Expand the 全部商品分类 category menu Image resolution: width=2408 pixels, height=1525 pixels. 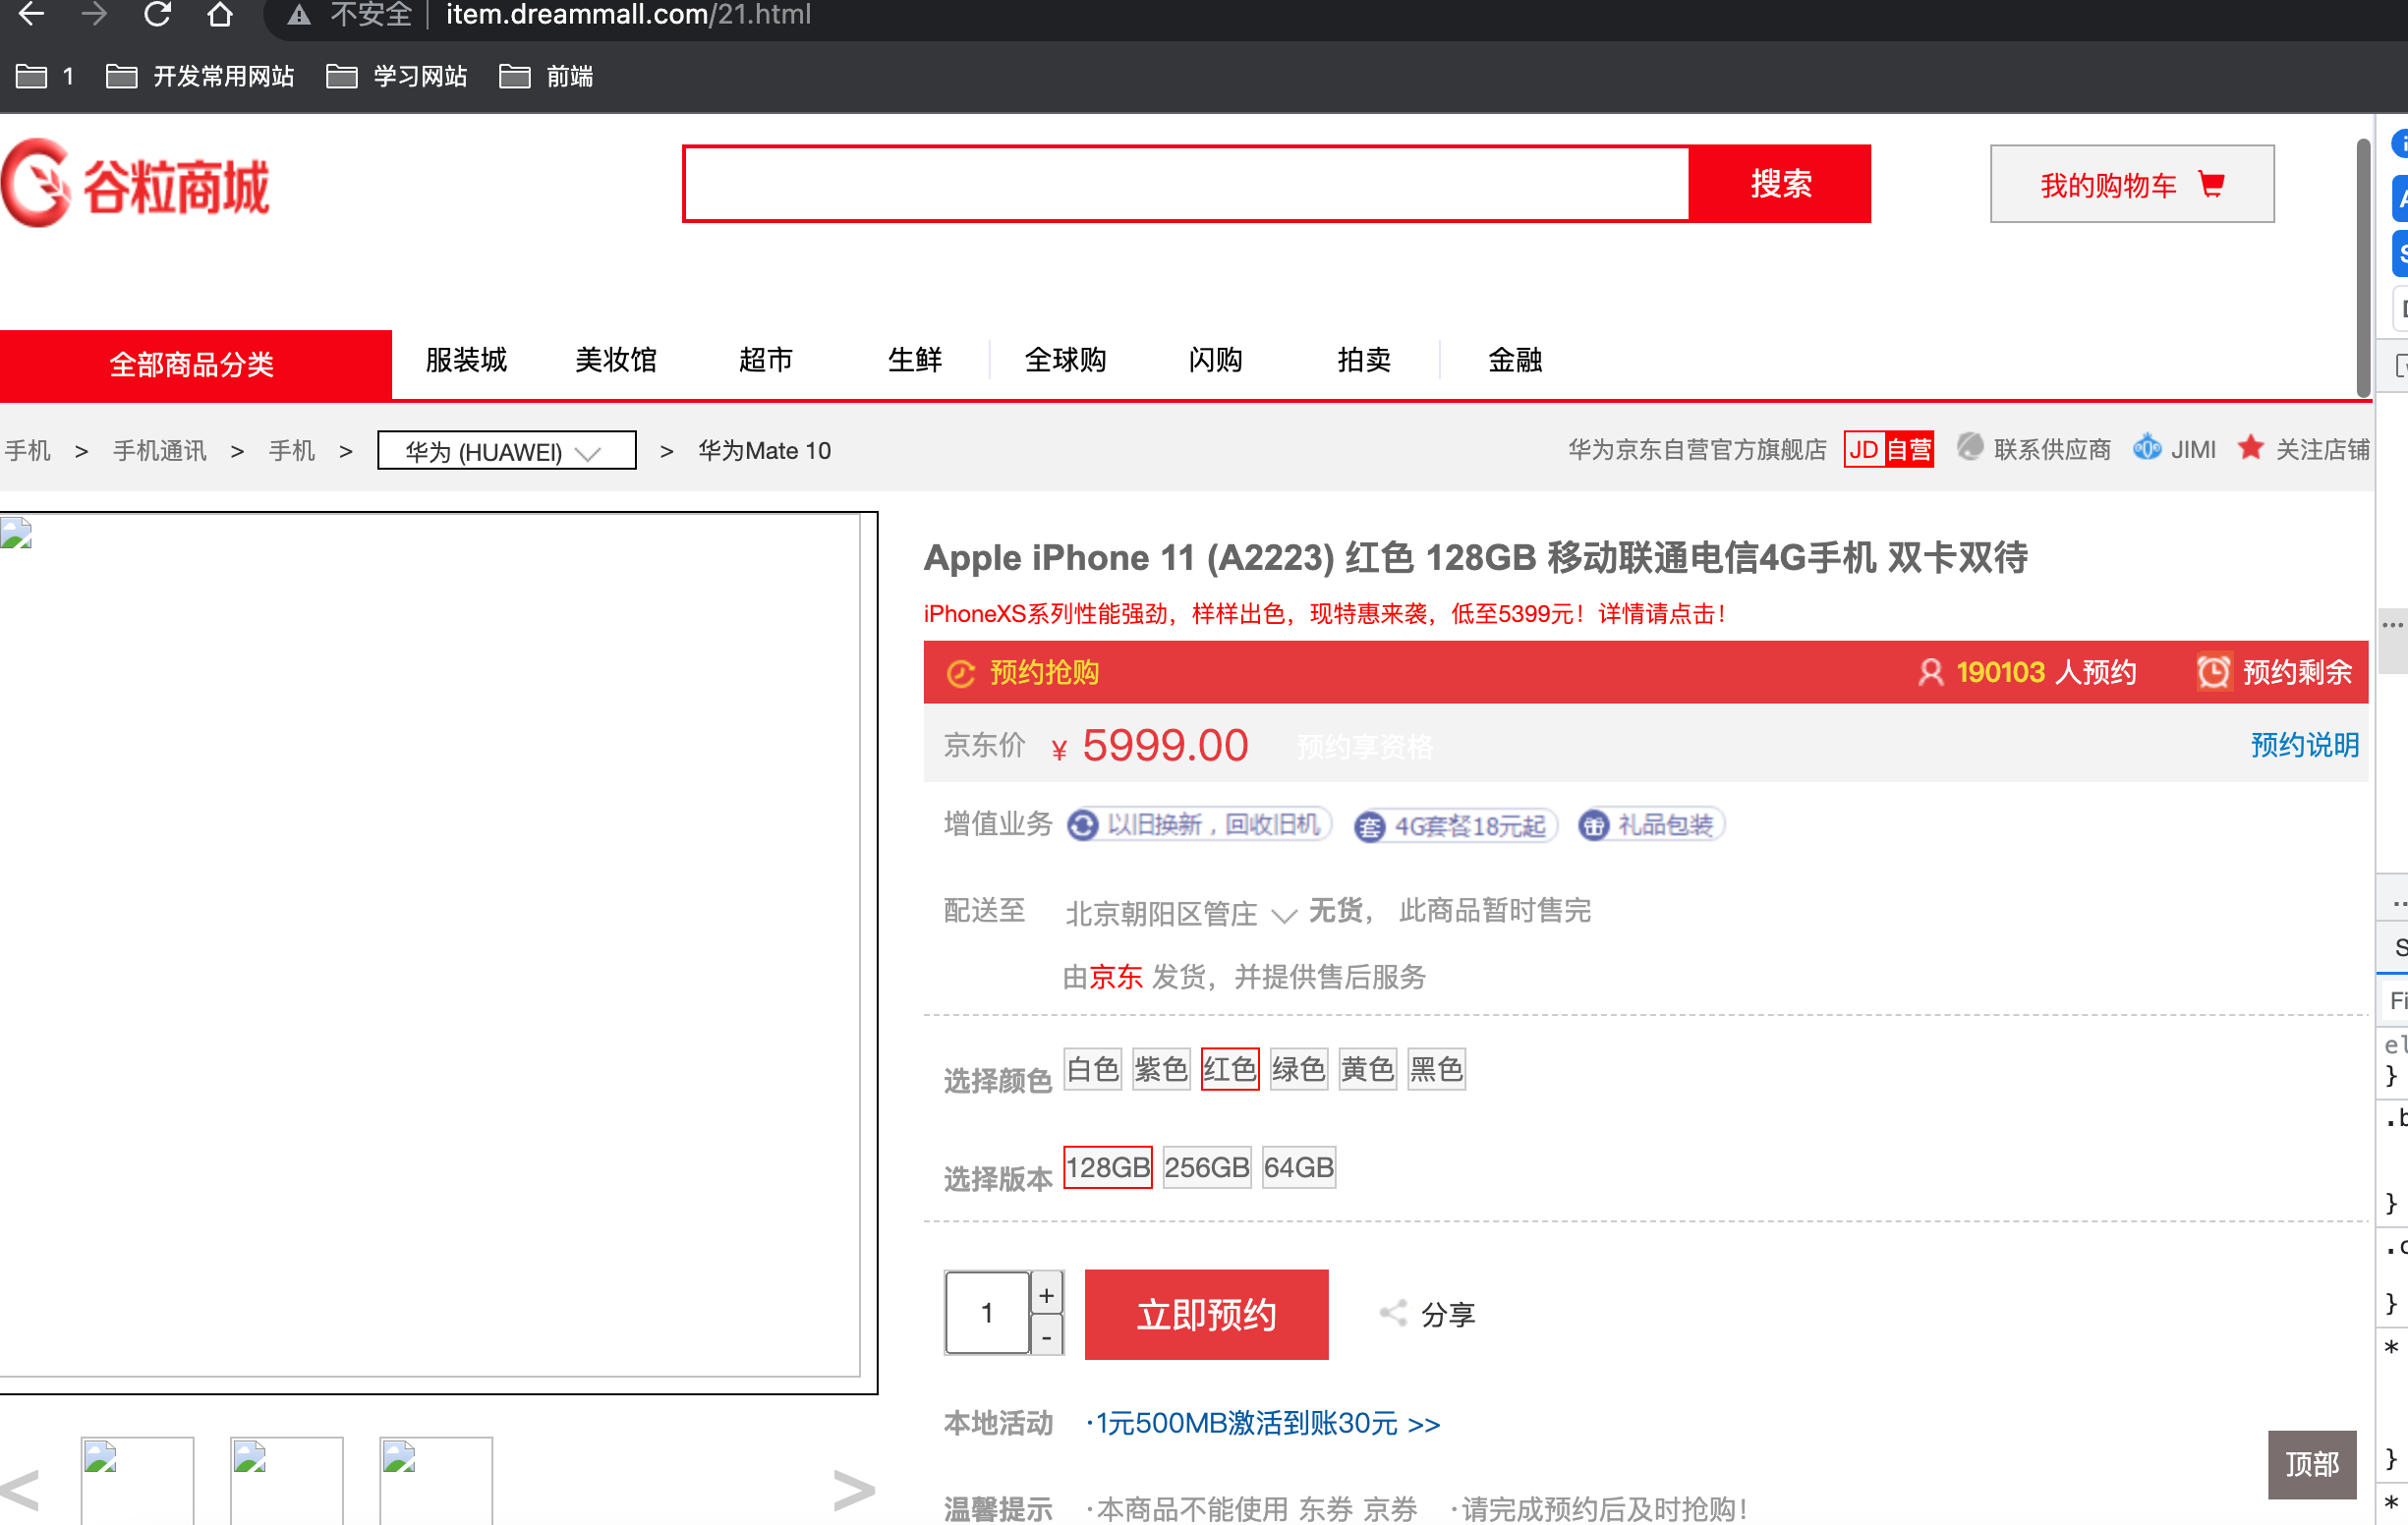pos(195,364)
